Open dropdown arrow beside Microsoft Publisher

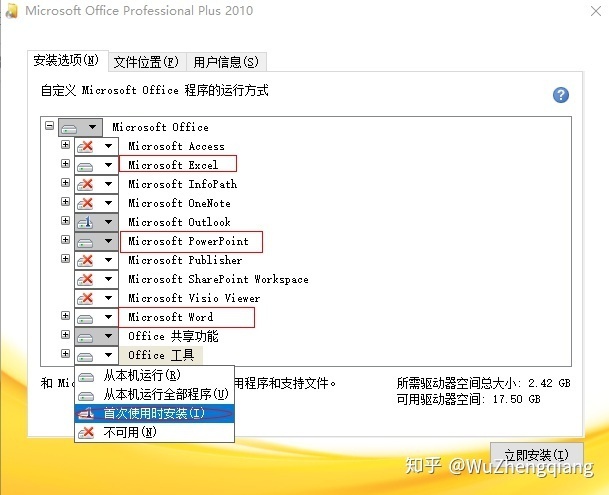click(108, 260)
